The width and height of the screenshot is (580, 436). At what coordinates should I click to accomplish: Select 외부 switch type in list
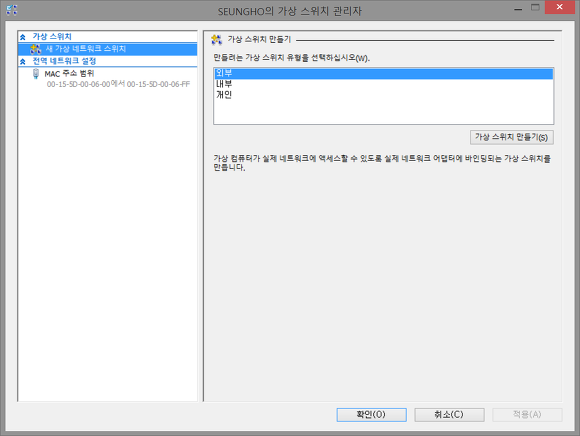(384, 74)
